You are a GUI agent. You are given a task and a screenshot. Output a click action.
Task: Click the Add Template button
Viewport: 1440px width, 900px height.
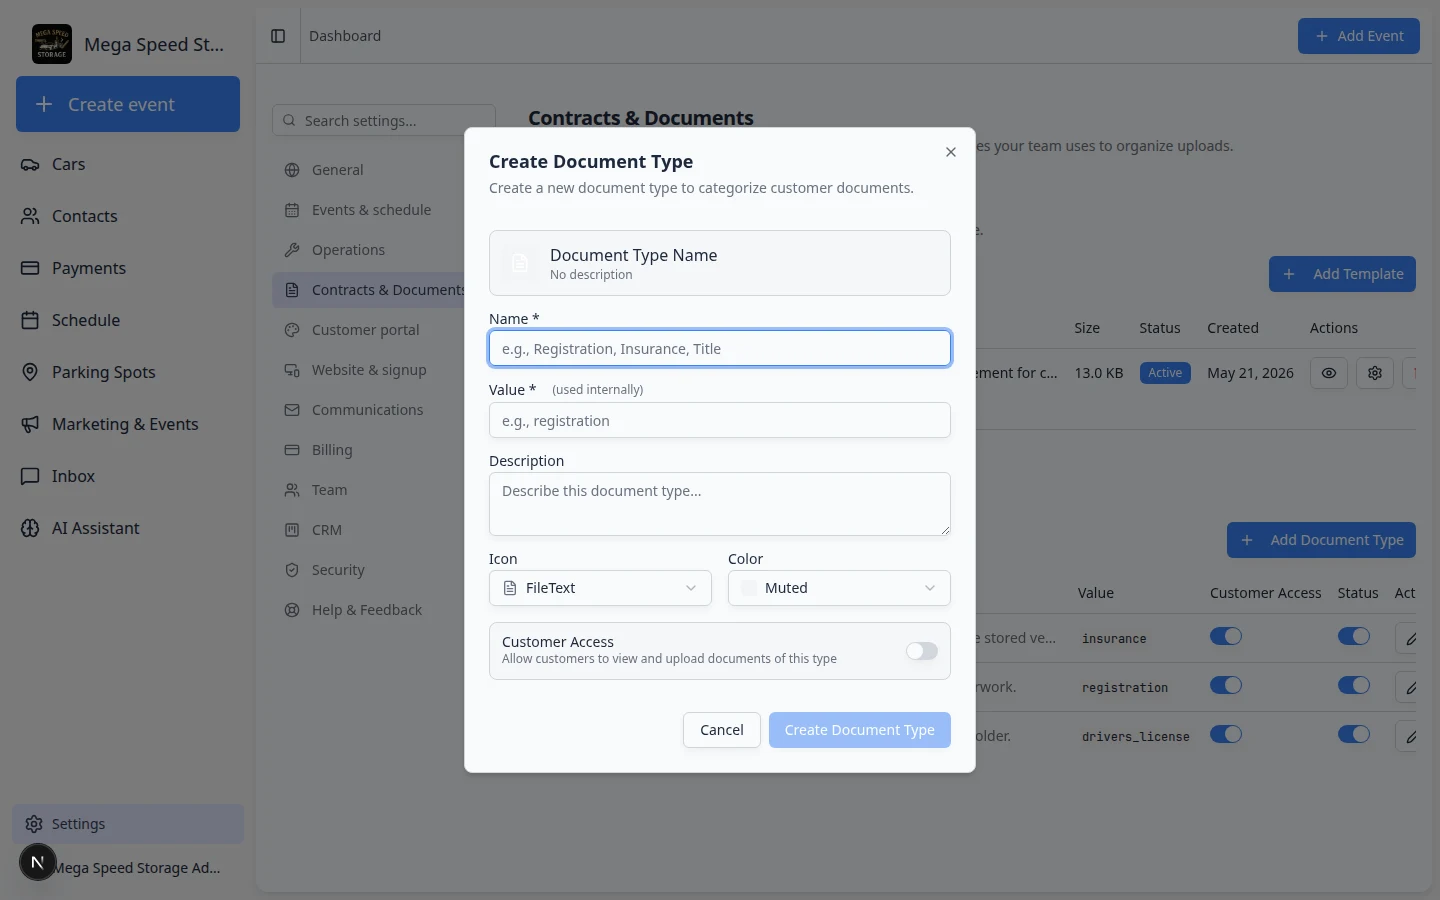click(x=1342, y=274)
